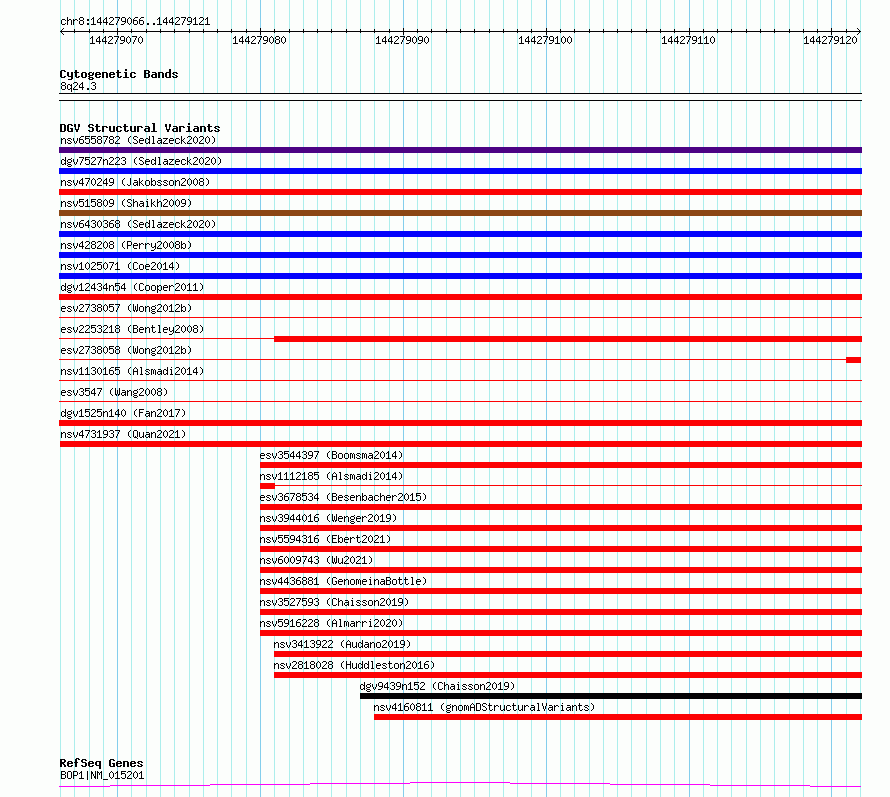Open the RefSeq Genes track title
Screen dimensions: 890x797
tap(101, 763)
